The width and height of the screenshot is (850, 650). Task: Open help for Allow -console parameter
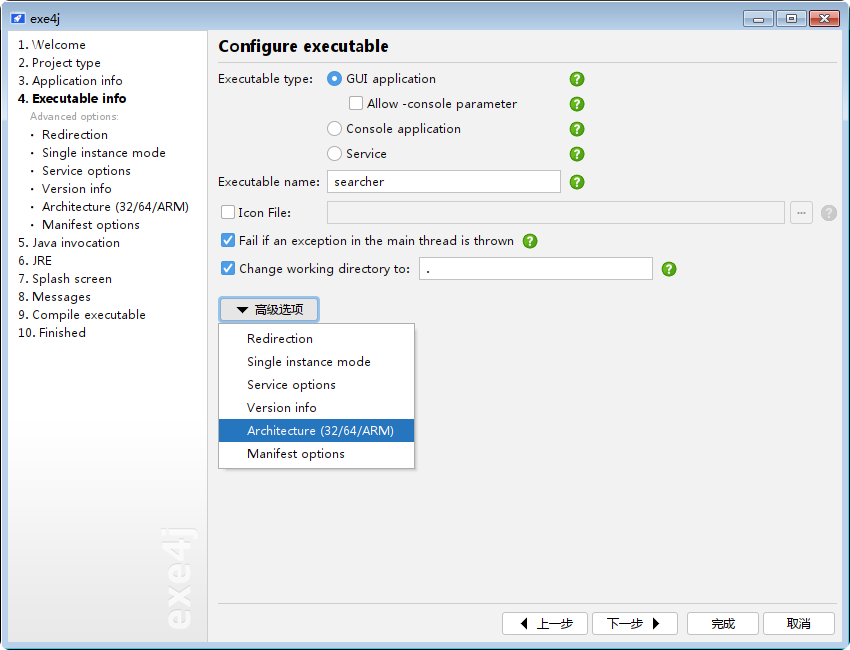pos(577,104)
